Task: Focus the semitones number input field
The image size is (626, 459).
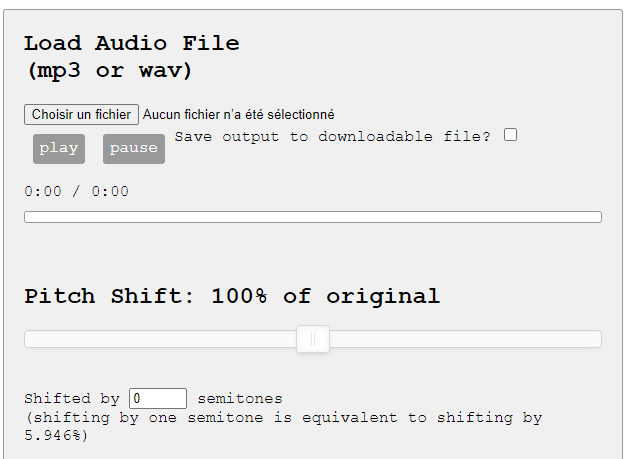Action: [158, 398]
